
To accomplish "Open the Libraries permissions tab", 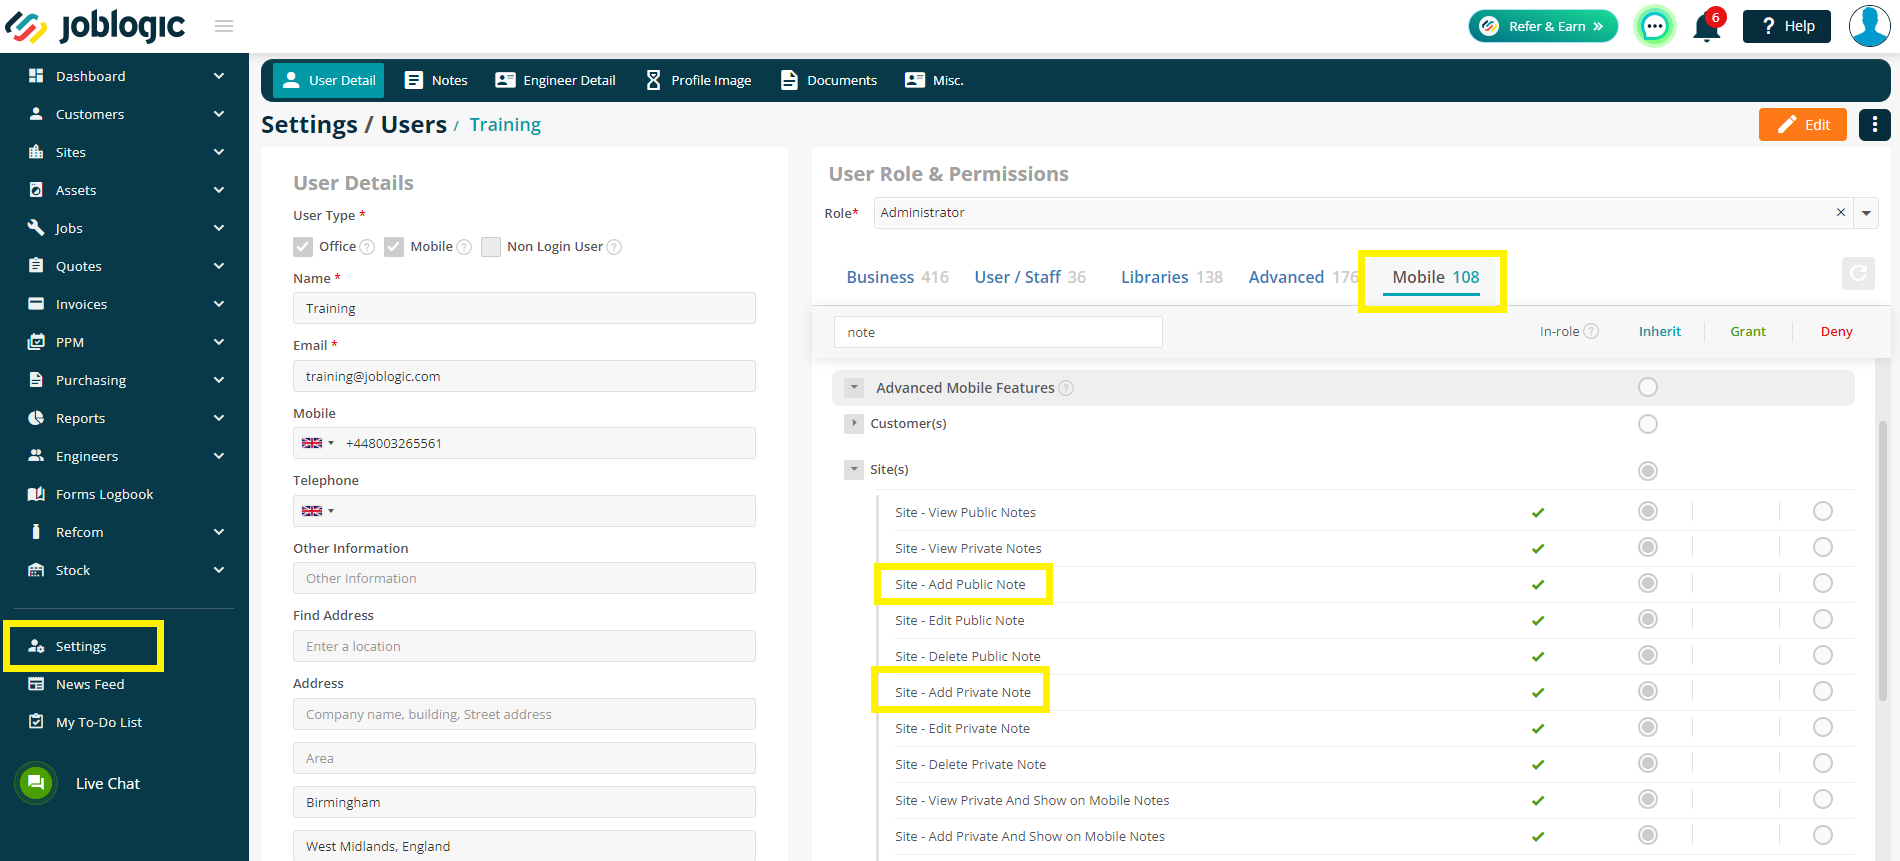I will click(1171, 277).
